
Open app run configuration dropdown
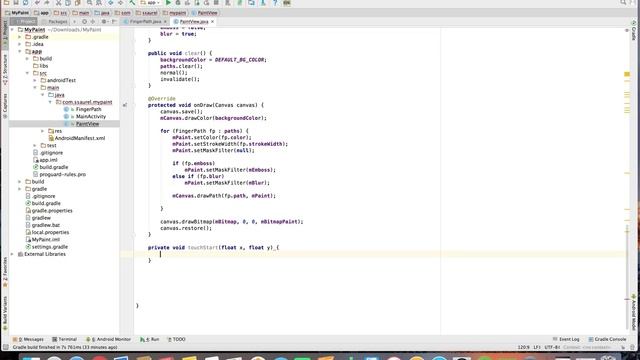(x=150, y=2)
